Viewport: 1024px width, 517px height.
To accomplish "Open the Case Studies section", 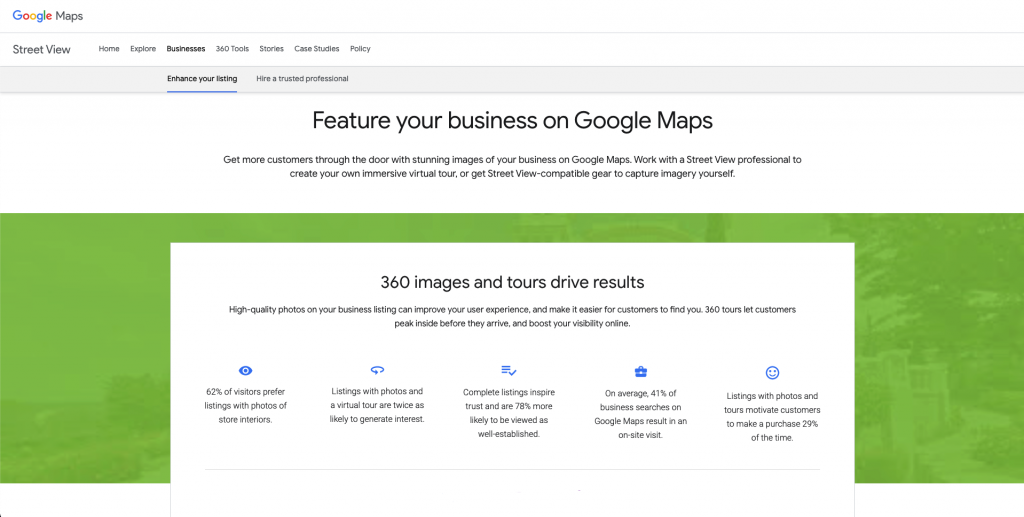I will [x=317, y=49].
